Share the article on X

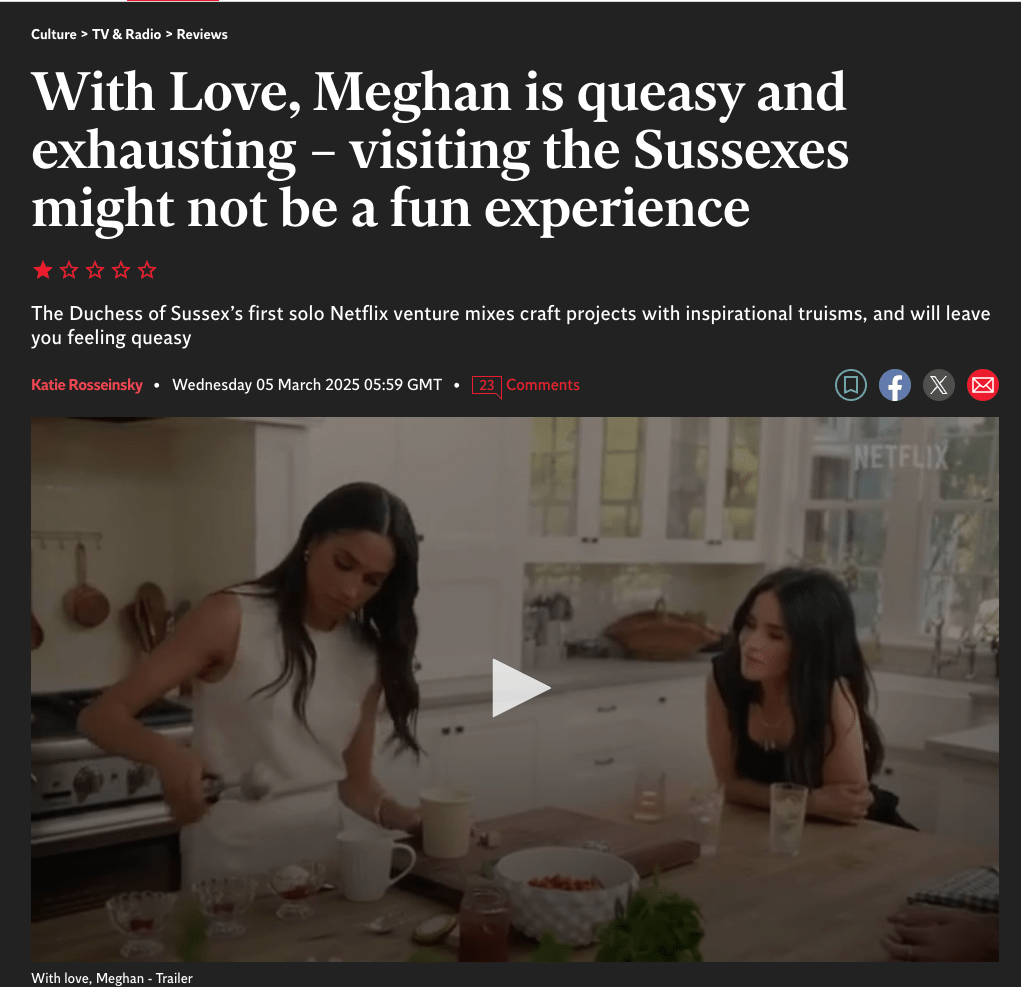pyautogui.click(x=938, y=385)
